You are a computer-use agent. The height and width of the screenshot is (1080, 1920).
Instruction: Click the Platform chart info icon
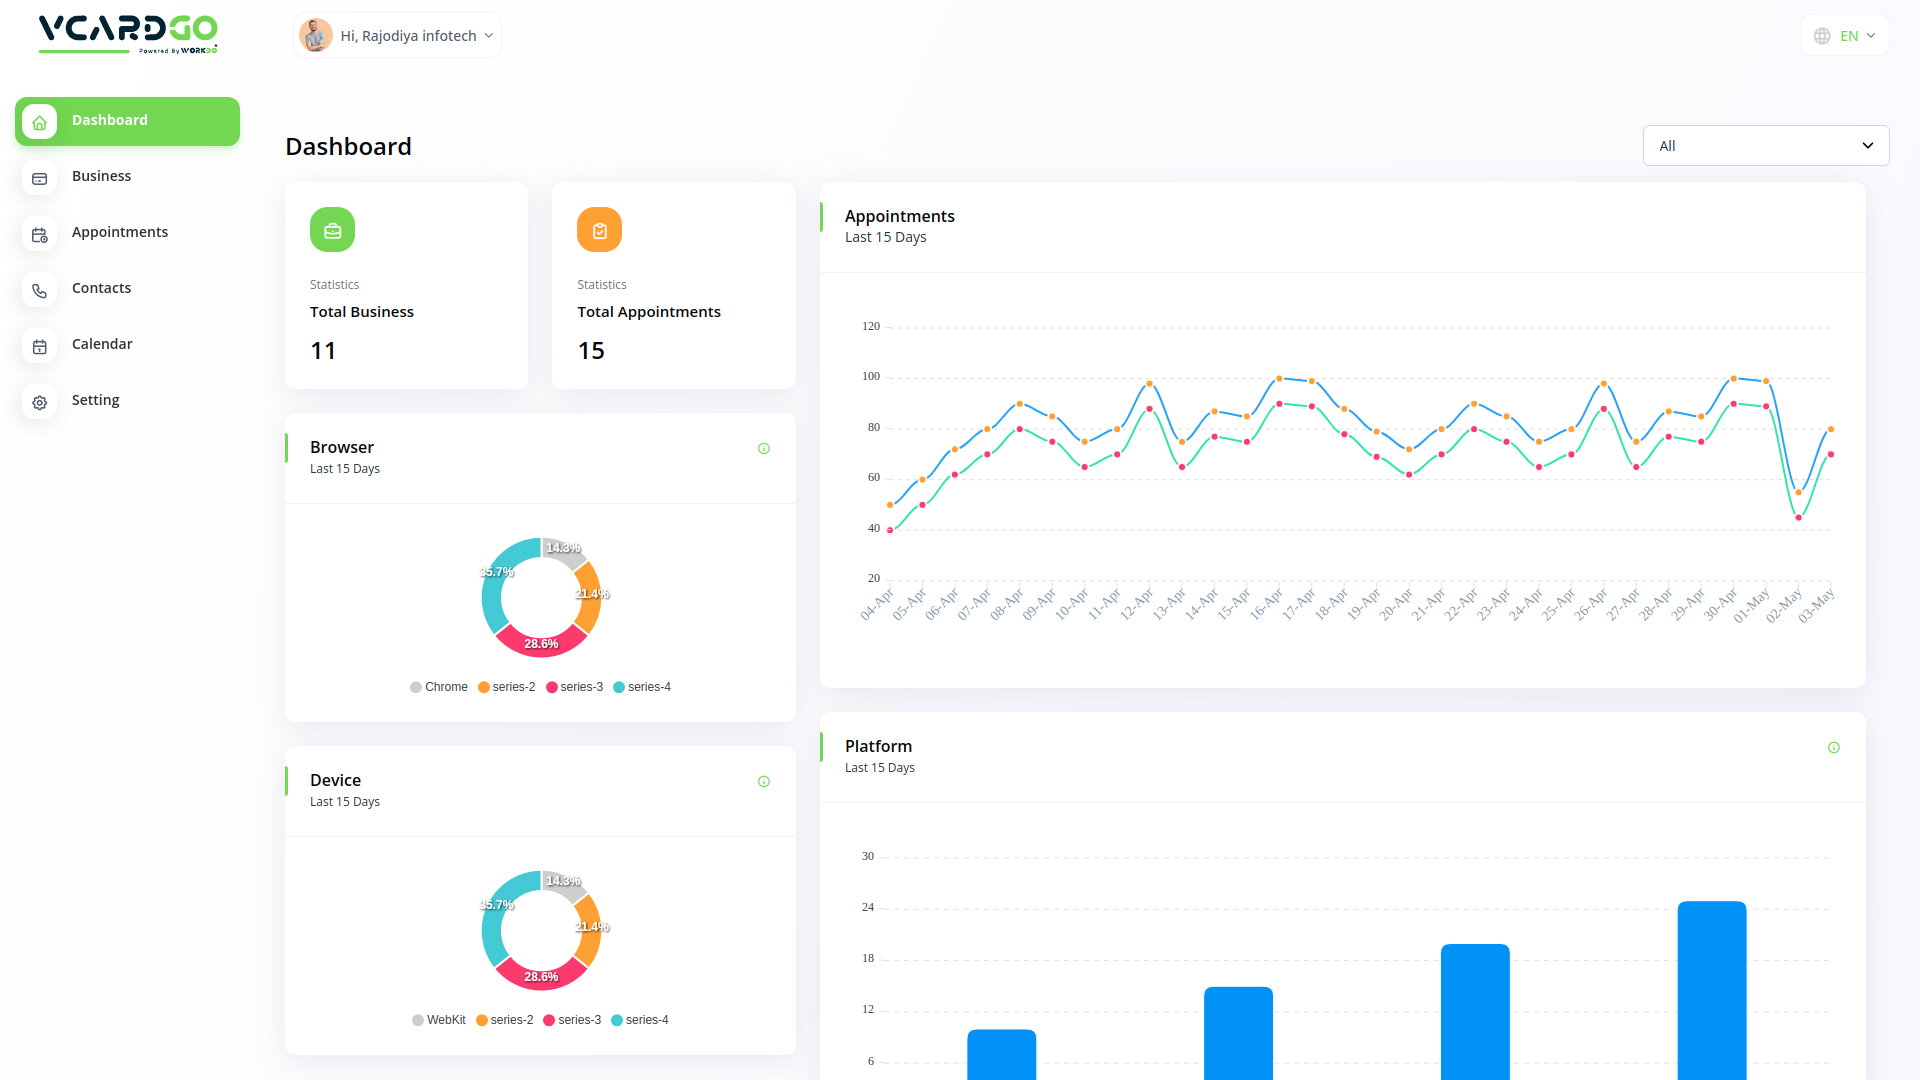pos(1834,748)
